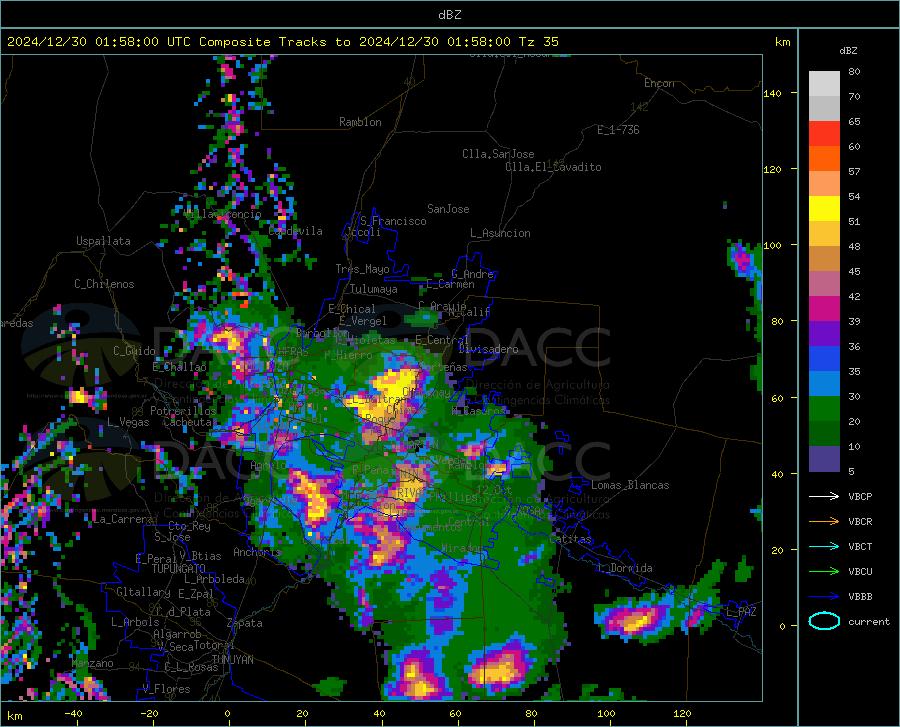
Task: Click the dBZ title at top
Action: tap(449, 15)
